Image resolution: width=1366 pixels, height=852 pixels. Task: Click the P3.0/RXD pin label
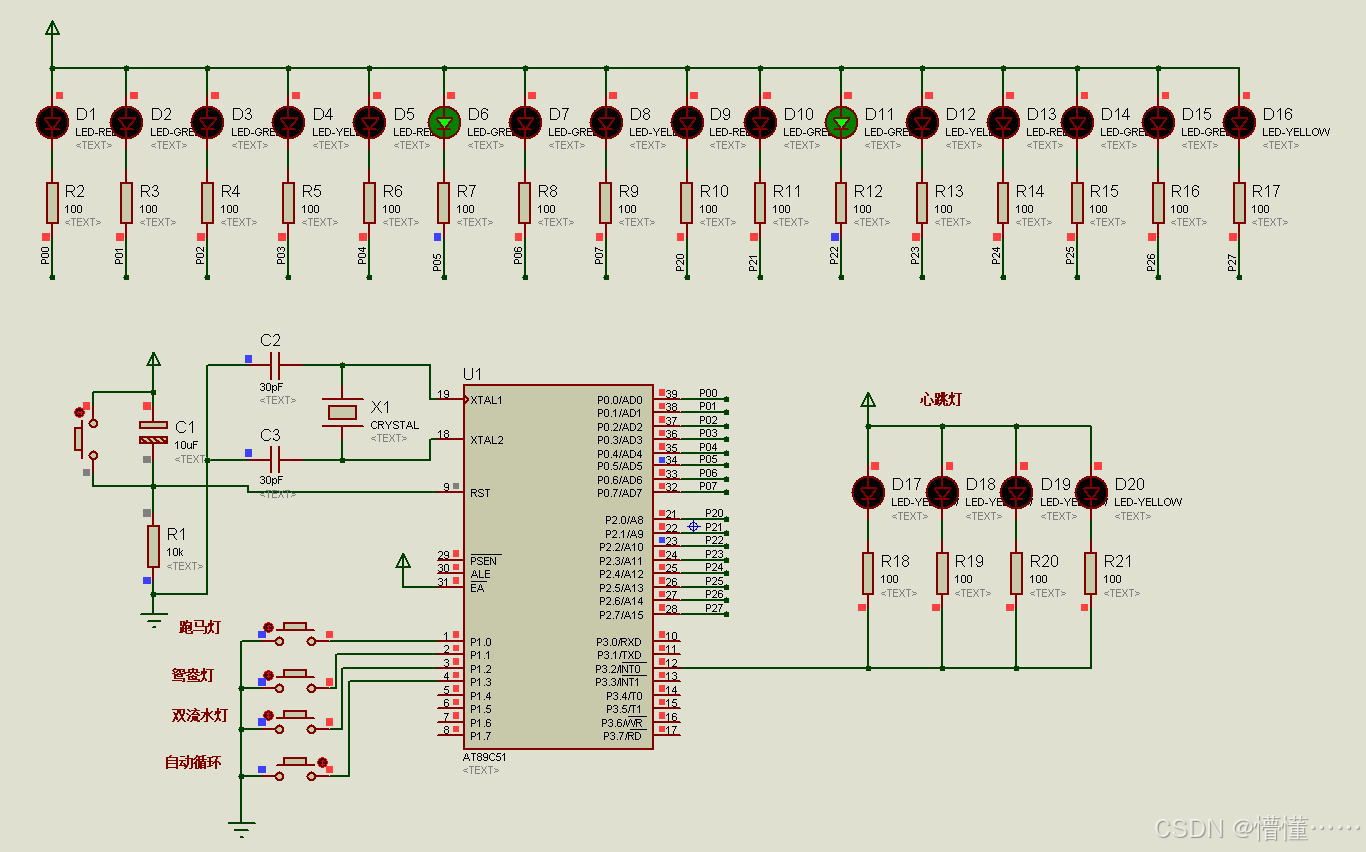click(620, 642)
